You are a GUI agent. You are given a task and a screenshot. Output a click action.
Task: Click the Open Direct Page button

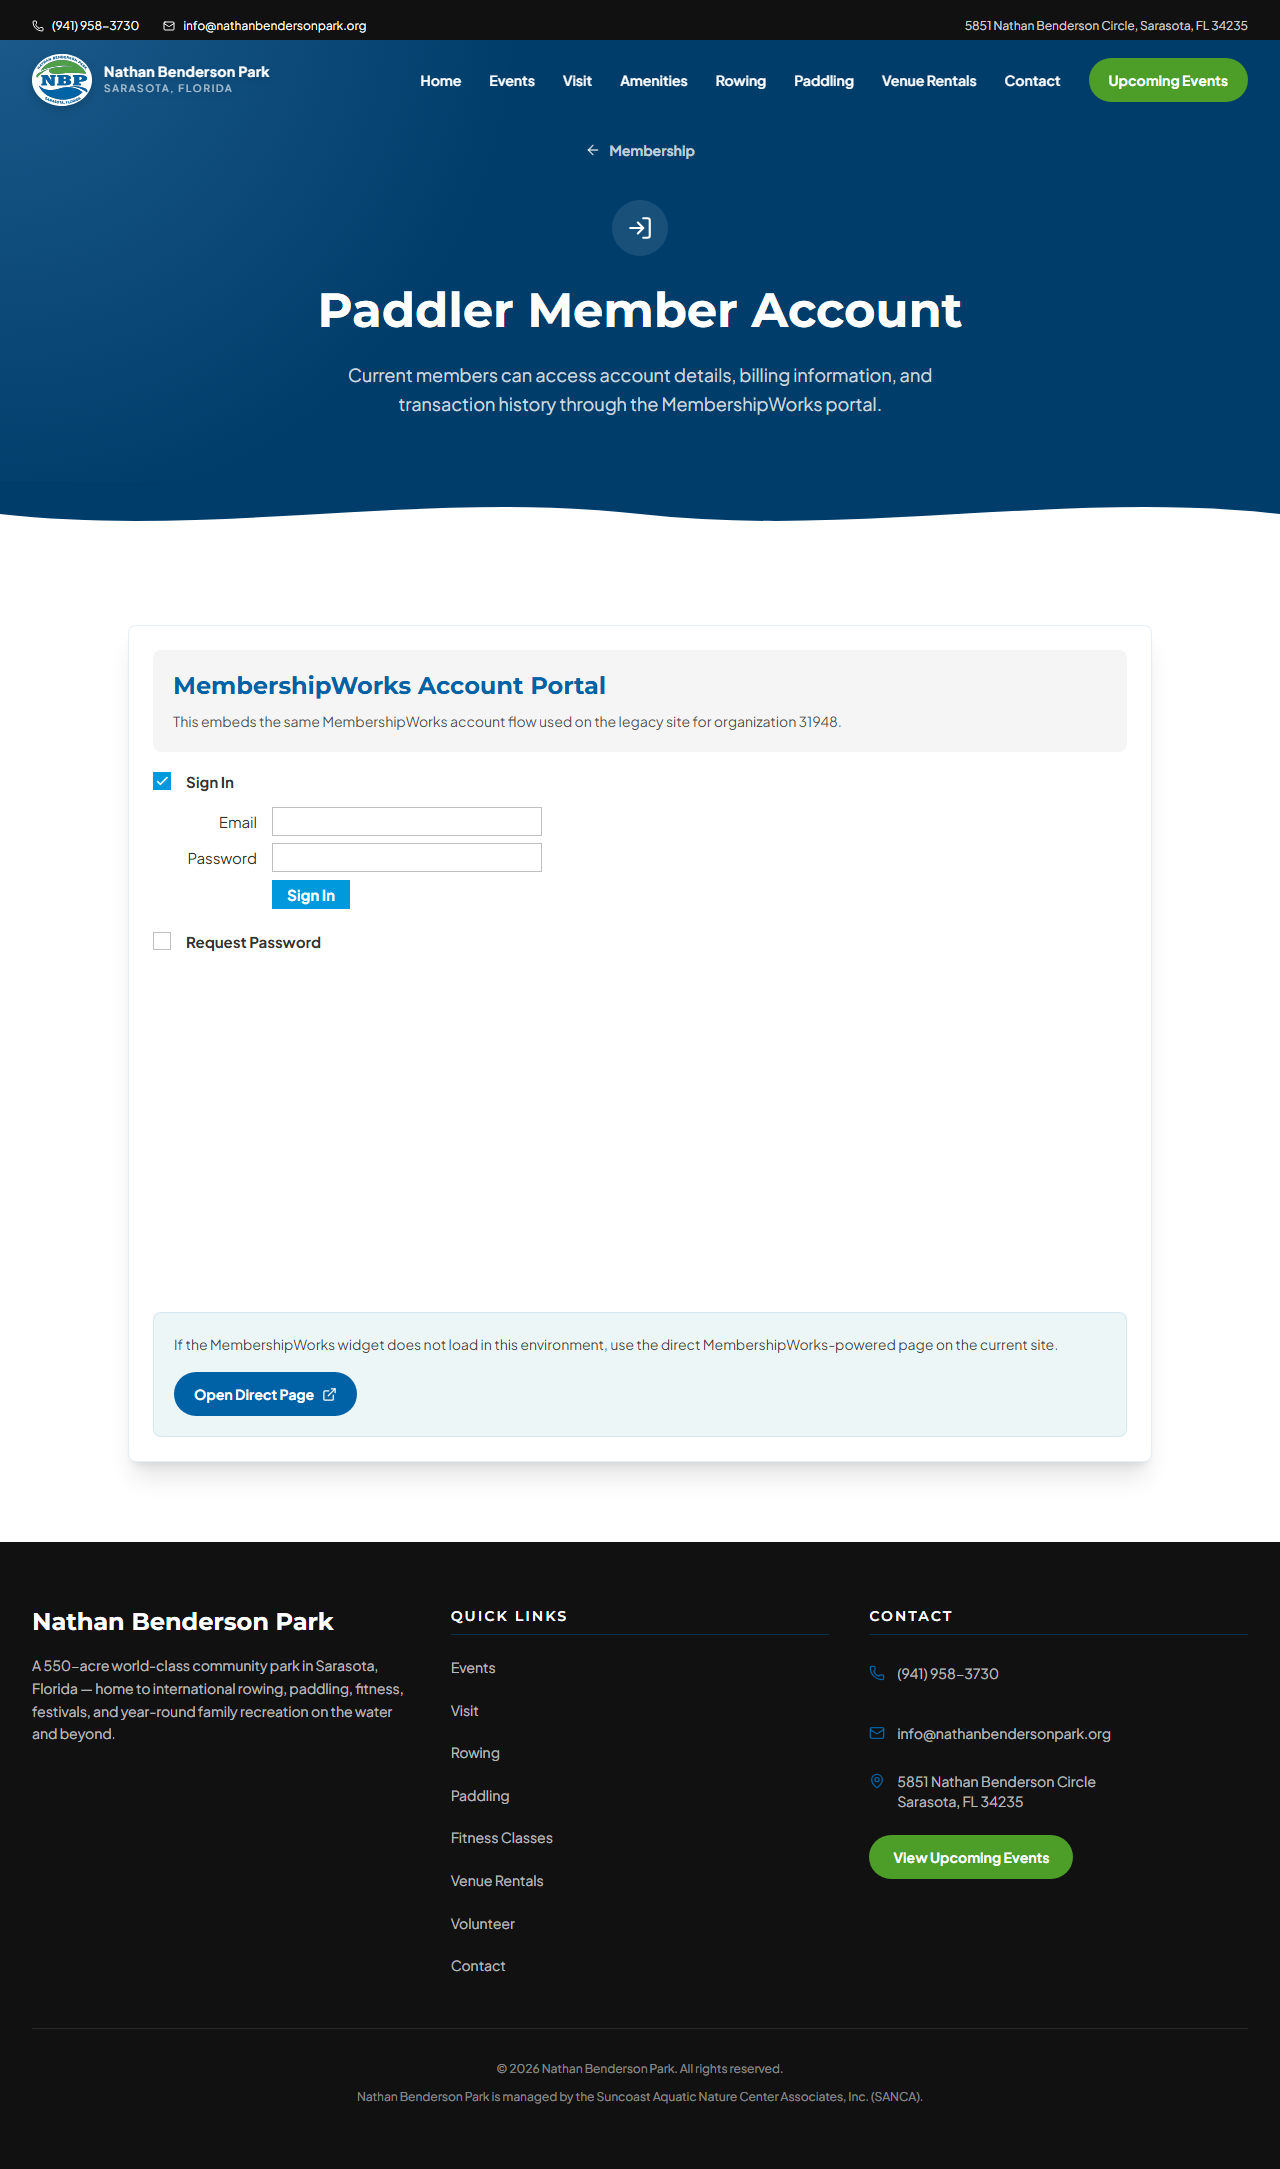coord(265,1394)
